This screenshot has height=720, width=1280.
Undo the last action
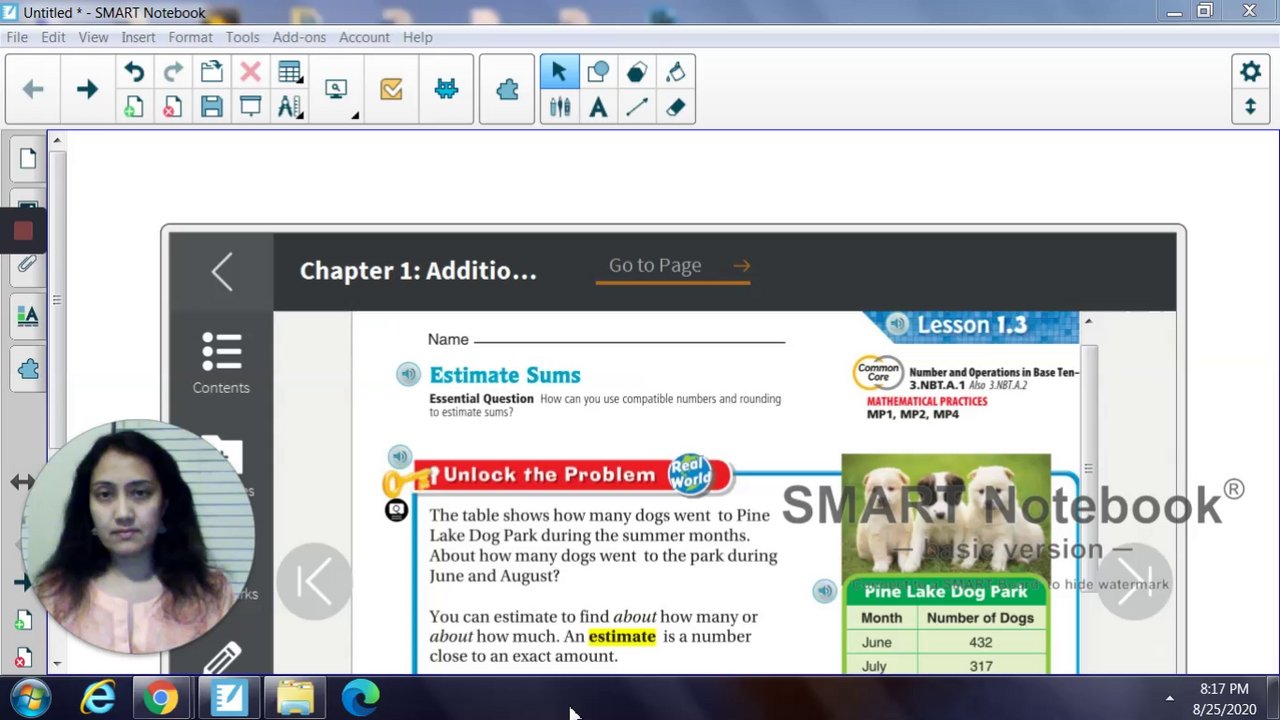click(x=134, y=72)
